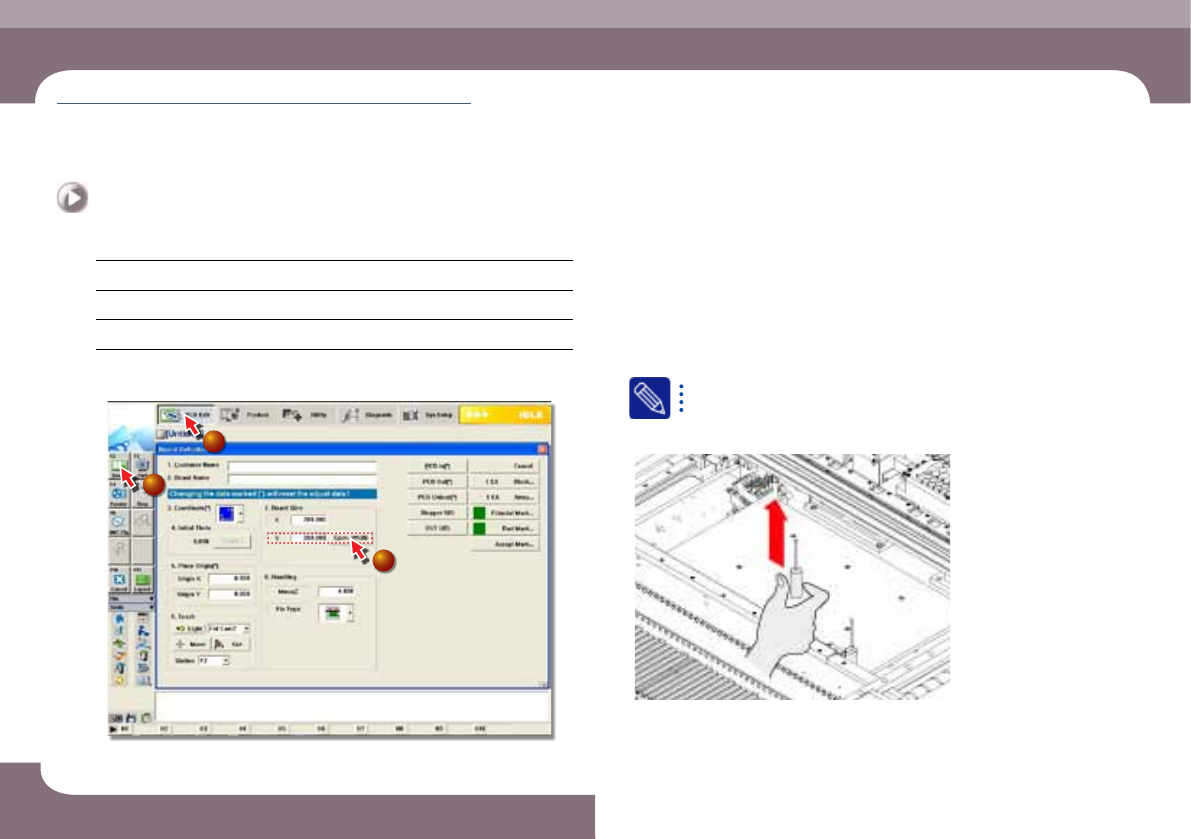The image size is (1191, 839).
Task: Click the Move button in Teach
Action: pos(191,644)
